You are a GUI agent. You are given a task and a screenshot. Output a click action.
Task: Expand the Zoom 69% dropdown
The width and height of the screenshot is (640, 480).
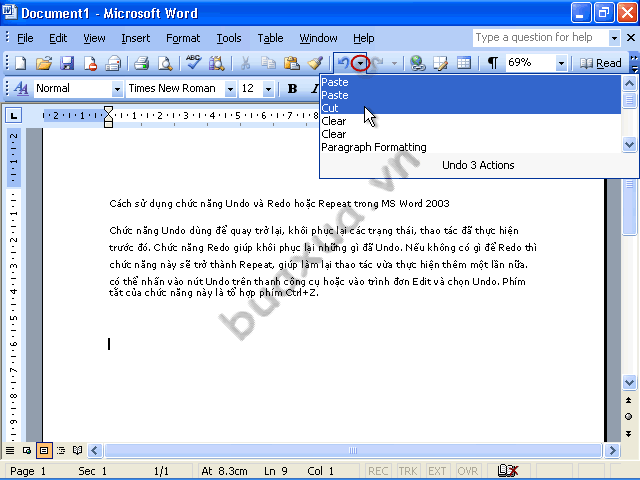tap(561, 63)
